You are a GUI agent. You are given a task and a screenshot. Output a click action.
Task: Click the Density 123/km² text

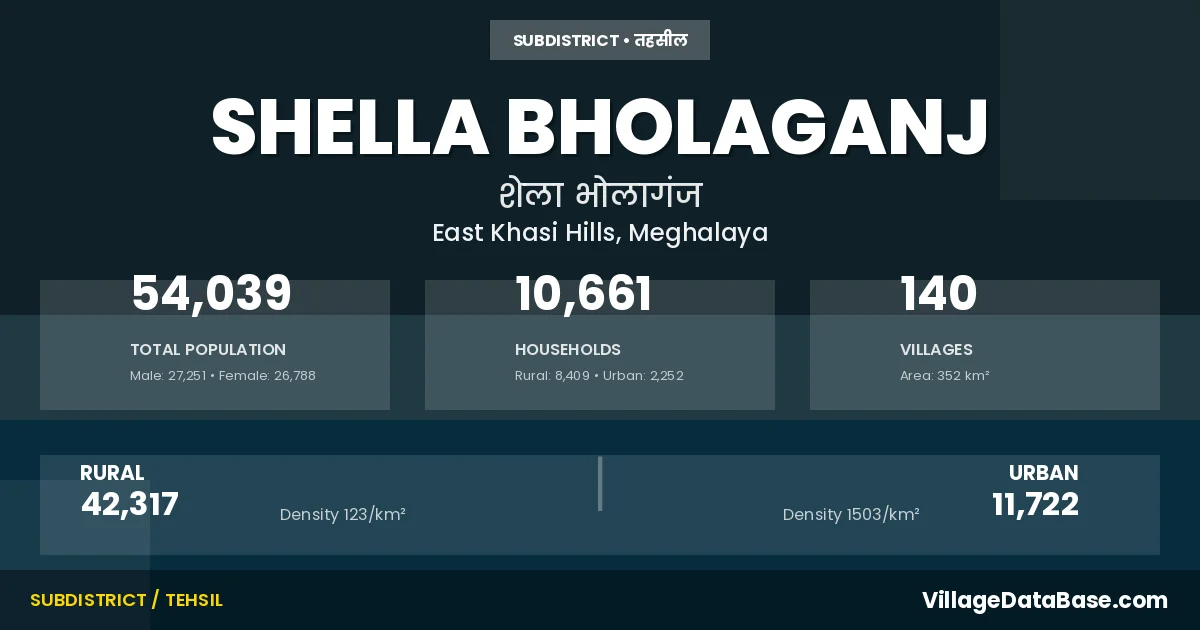(342, 515)
